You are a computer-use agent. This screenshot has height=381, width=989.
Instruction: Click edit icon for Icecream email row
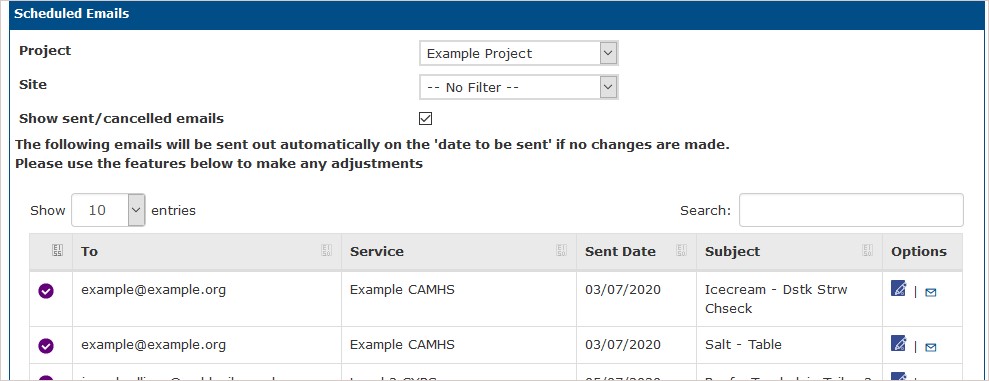[x=899, y=288]
